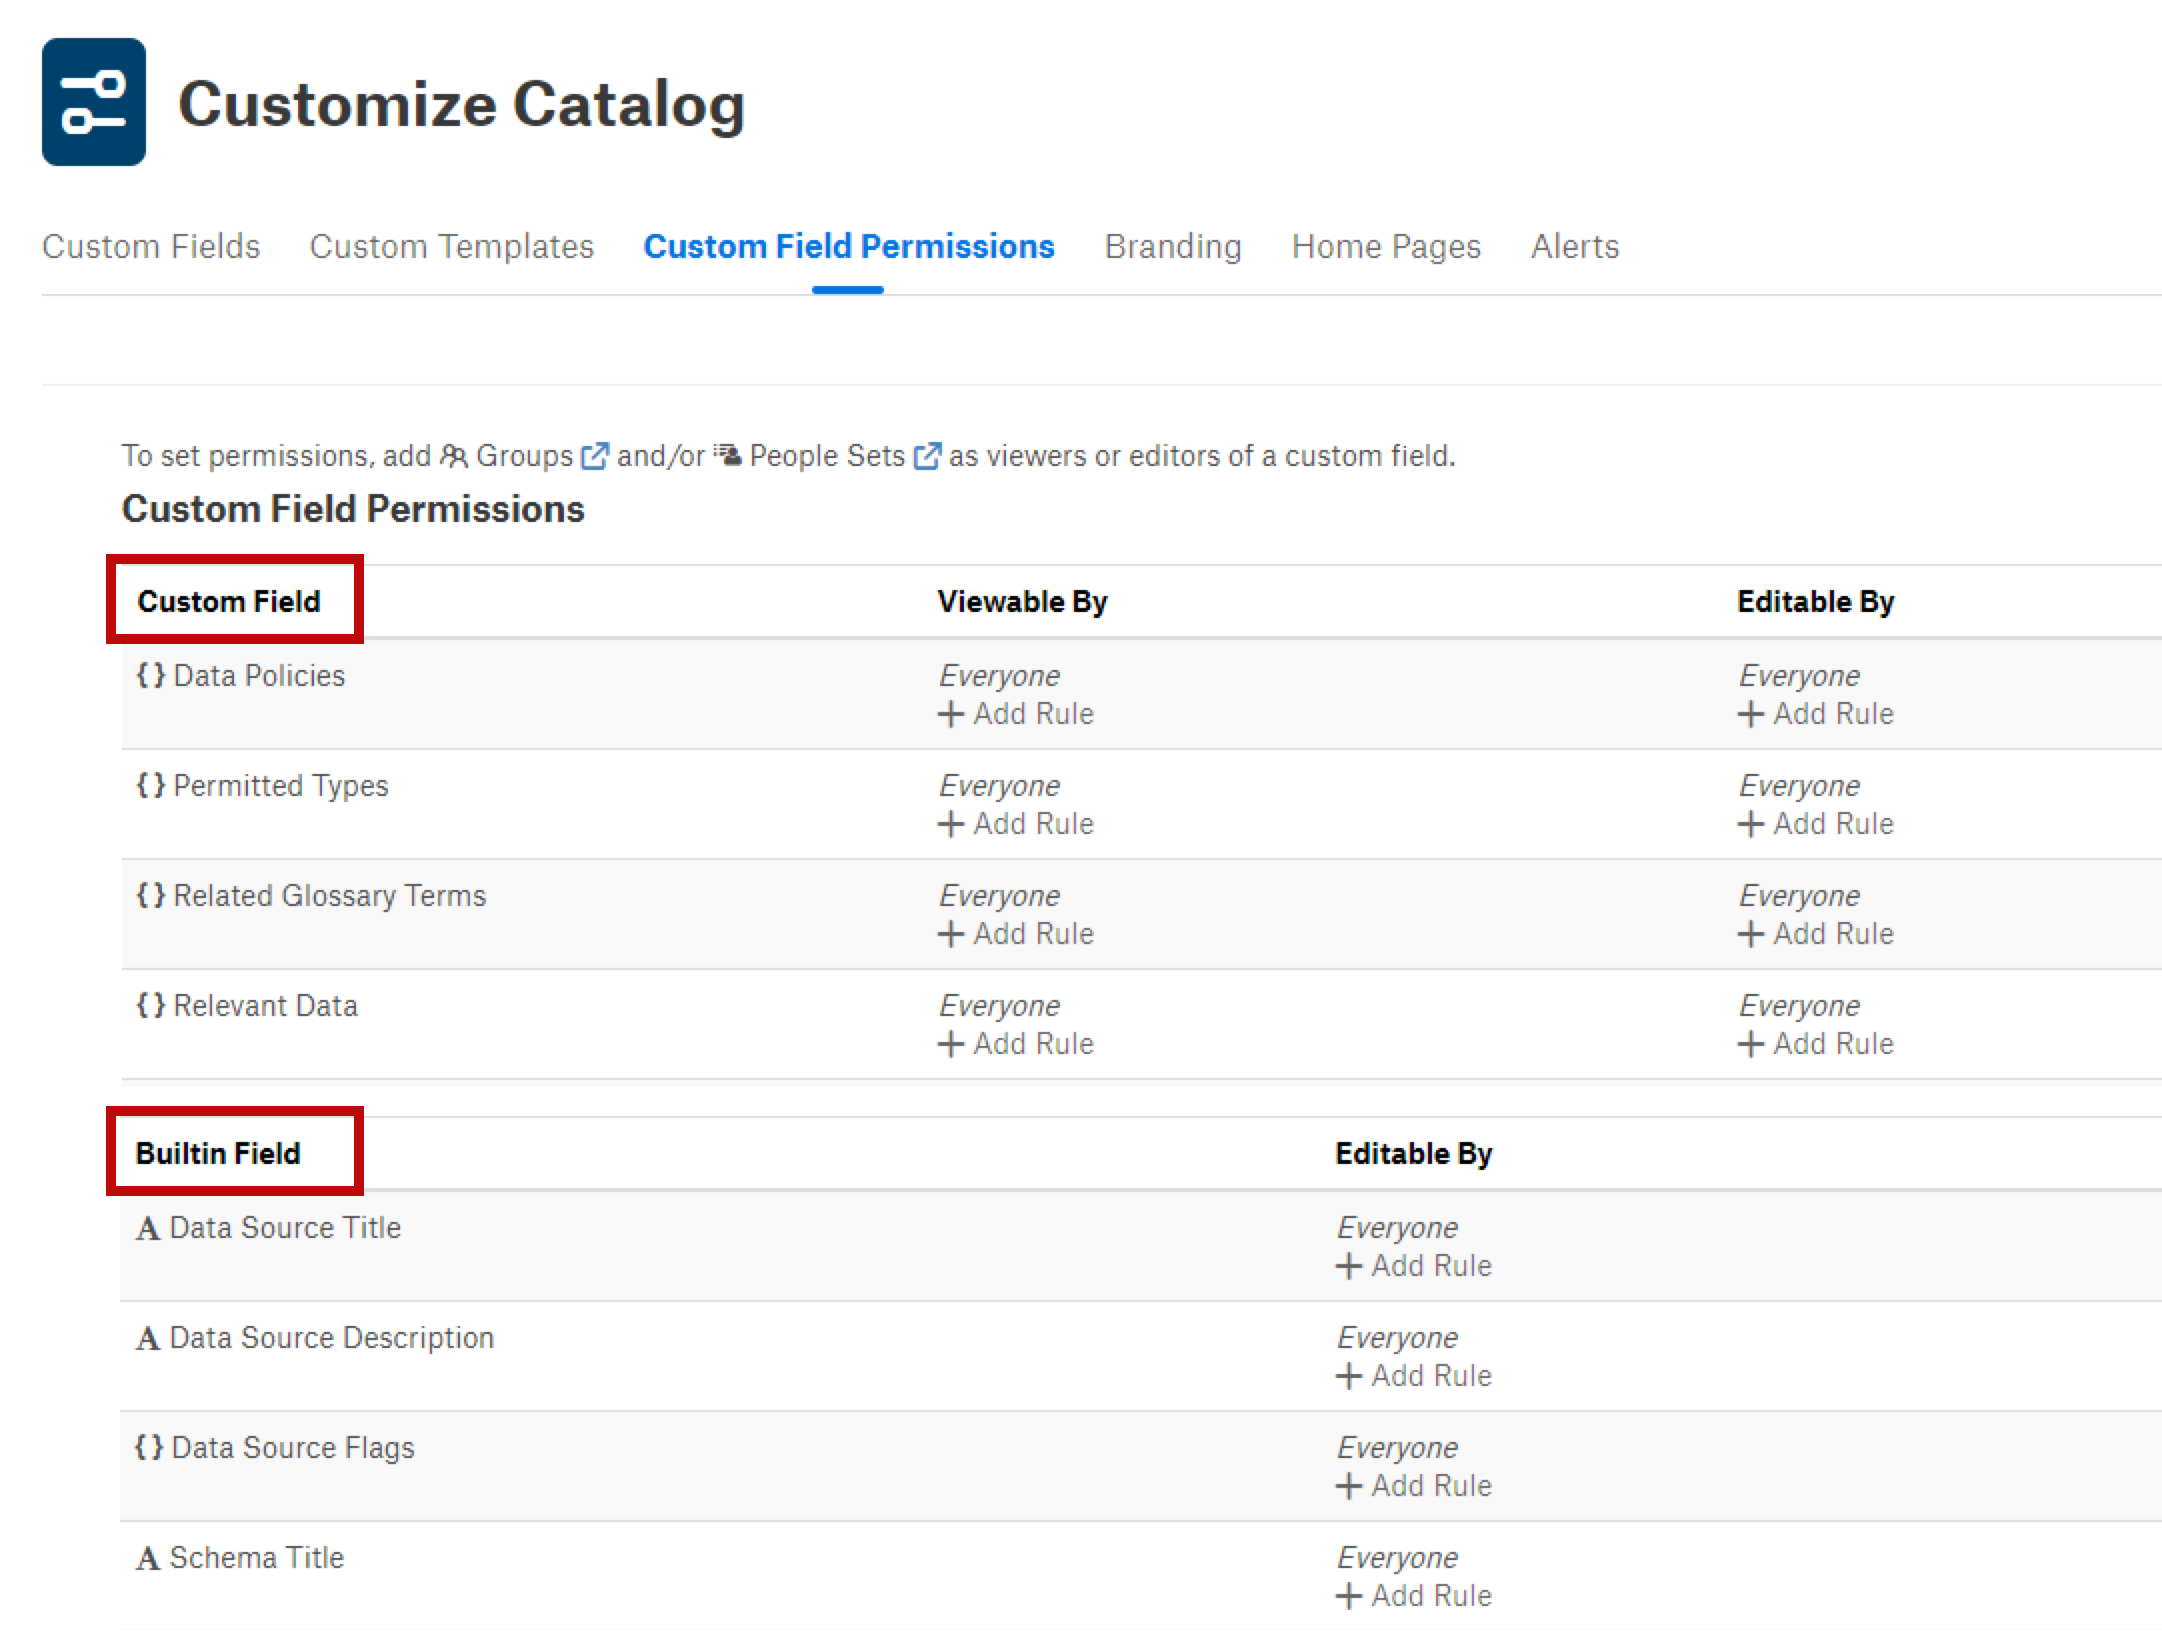Add an Editable By rule for Permitted Types
This screenshot has width=2162, height=1636.
(1816, 824)
